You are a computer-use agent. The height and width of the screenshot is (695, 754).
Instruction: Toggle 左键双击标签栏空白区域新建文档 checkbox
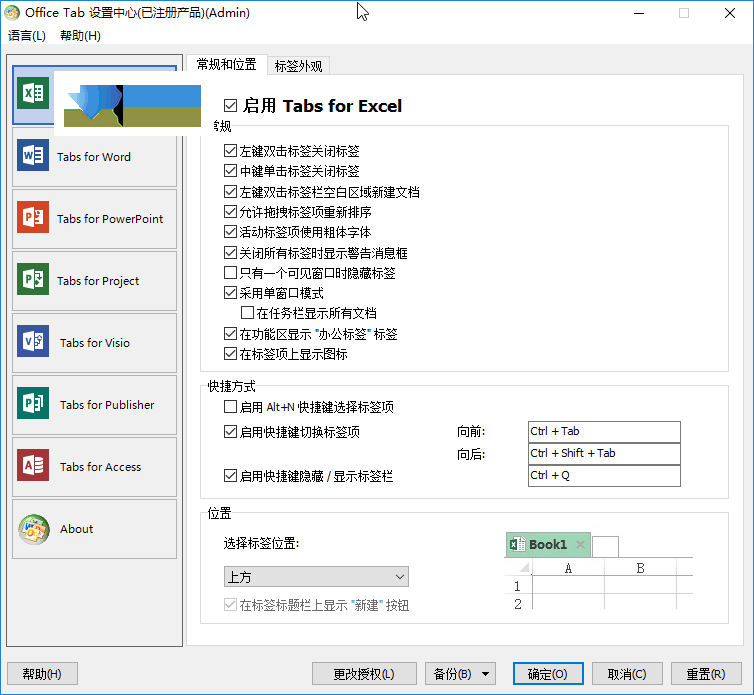click(x=230, y=191)
